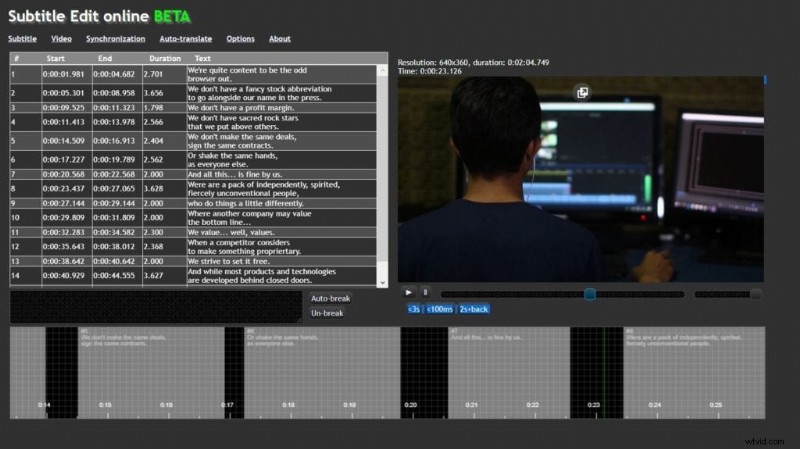Select row 6 'Or shake the same hands'

[193, 160]
